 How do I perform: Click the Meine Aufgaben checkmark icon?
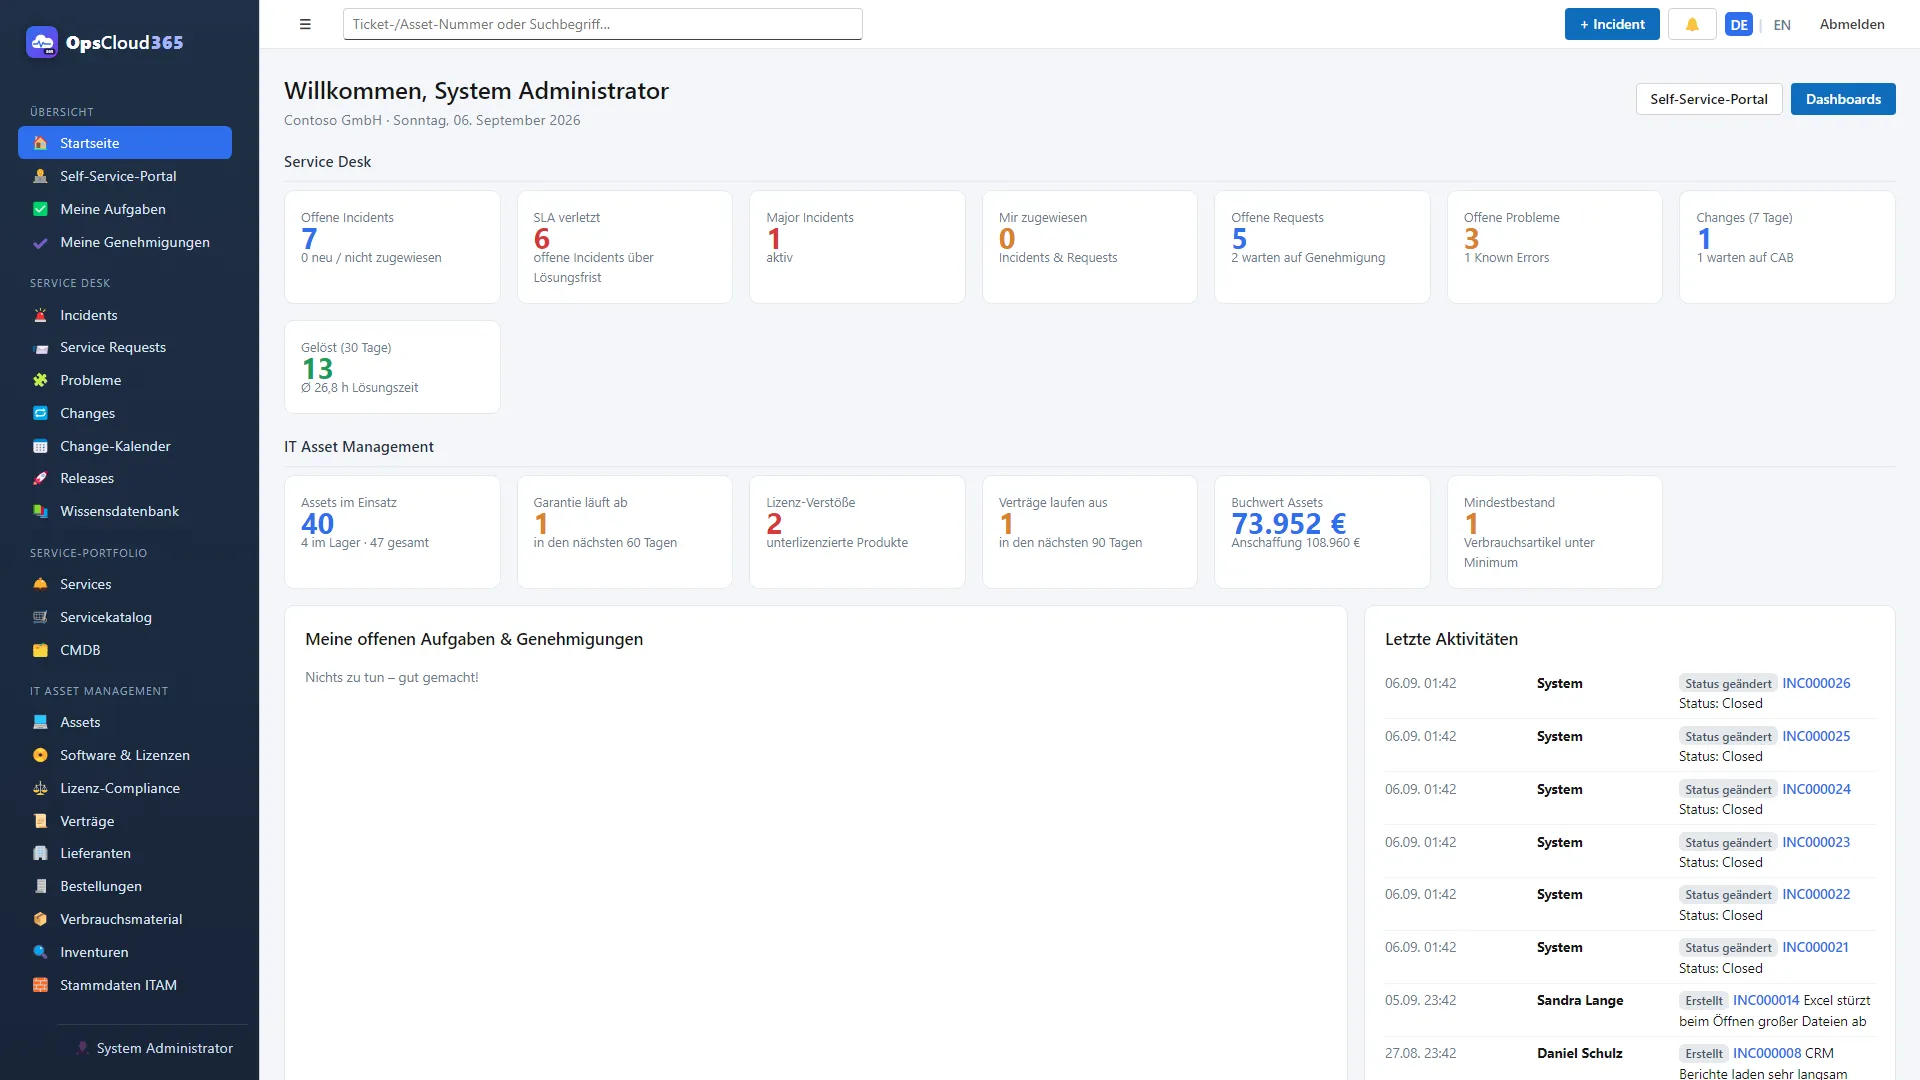(x=40, y=209)
